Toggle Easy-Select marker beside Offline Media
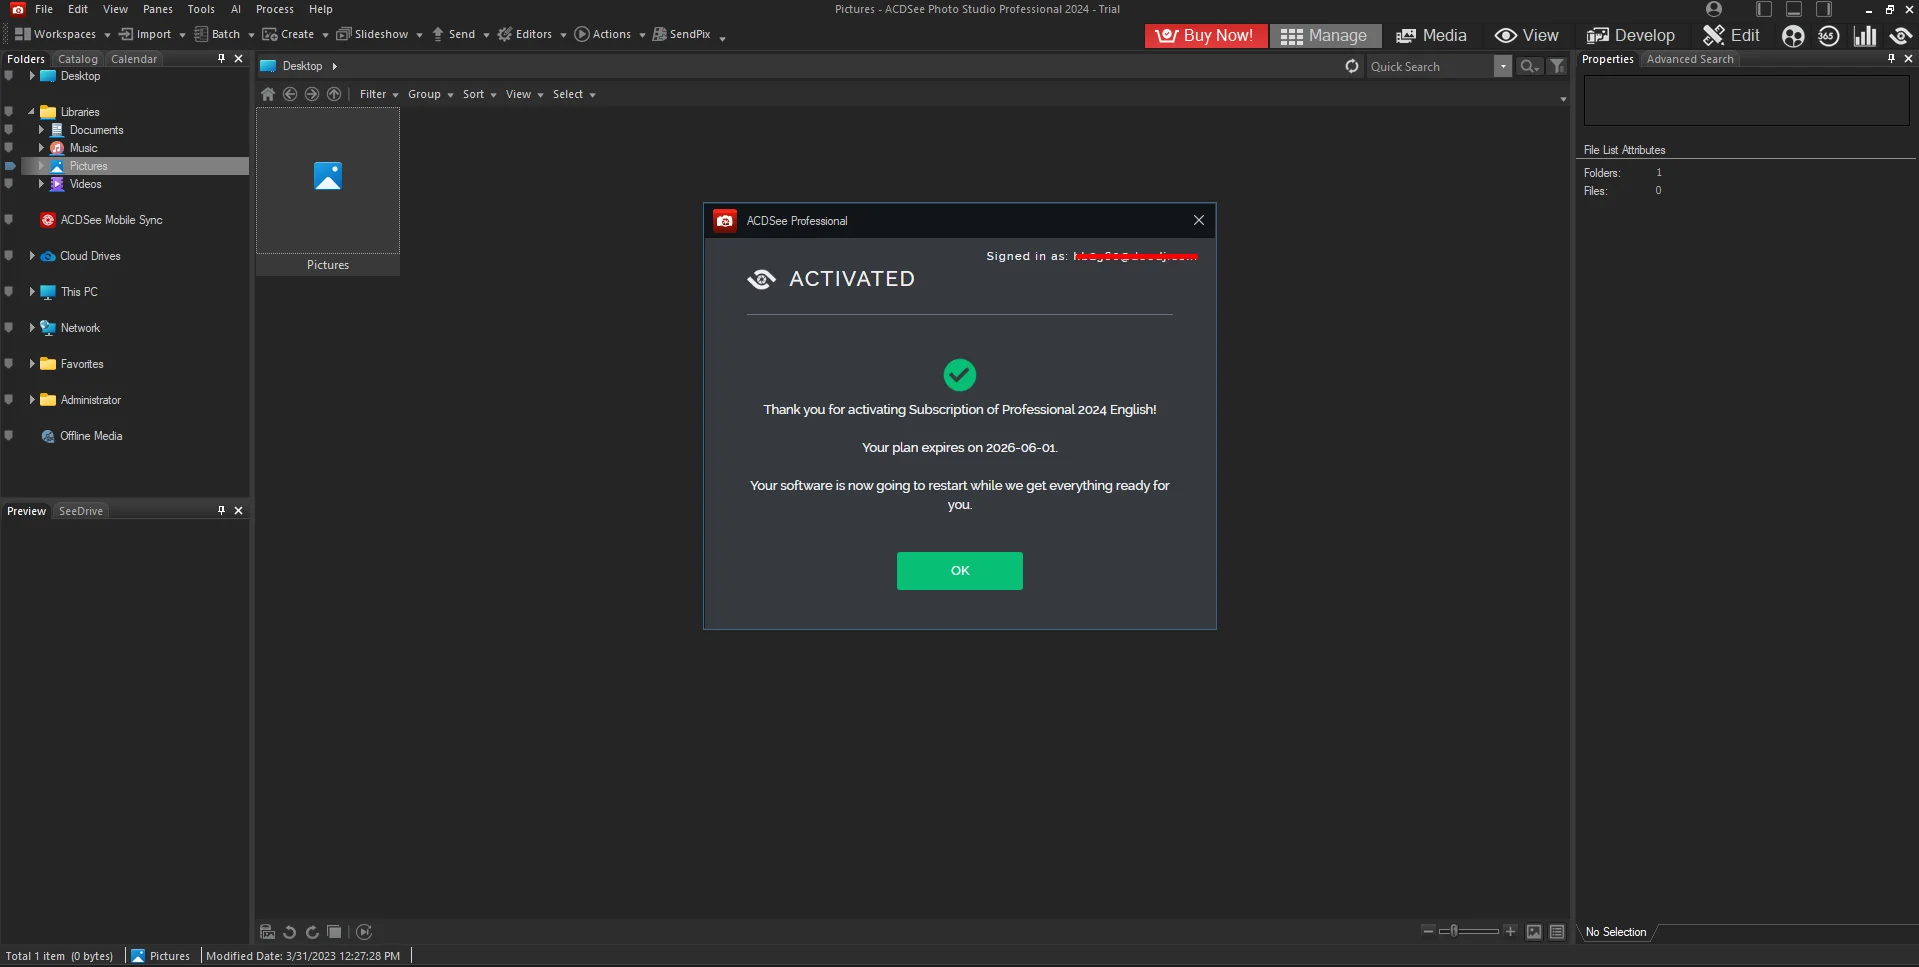This screenshot has height=967, width=1919. coord(9,436)
